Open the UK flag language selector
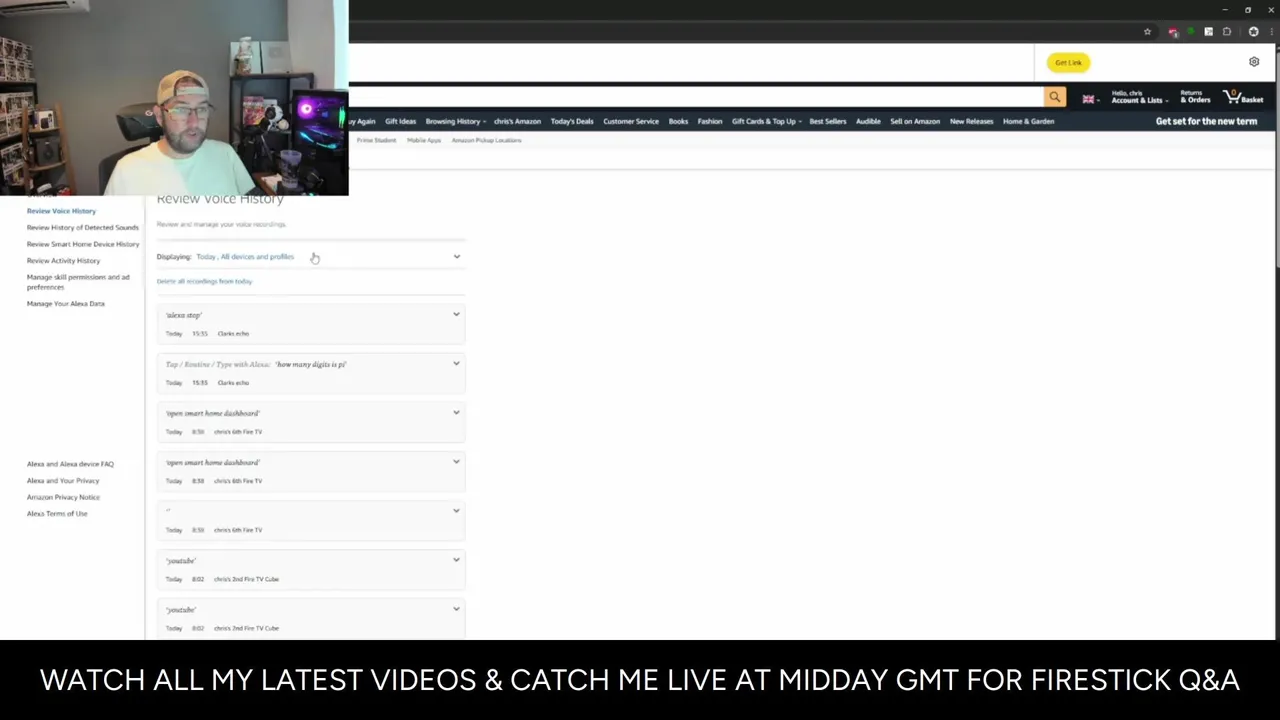The image size is (1280, 720). (x=1090, y=99)
